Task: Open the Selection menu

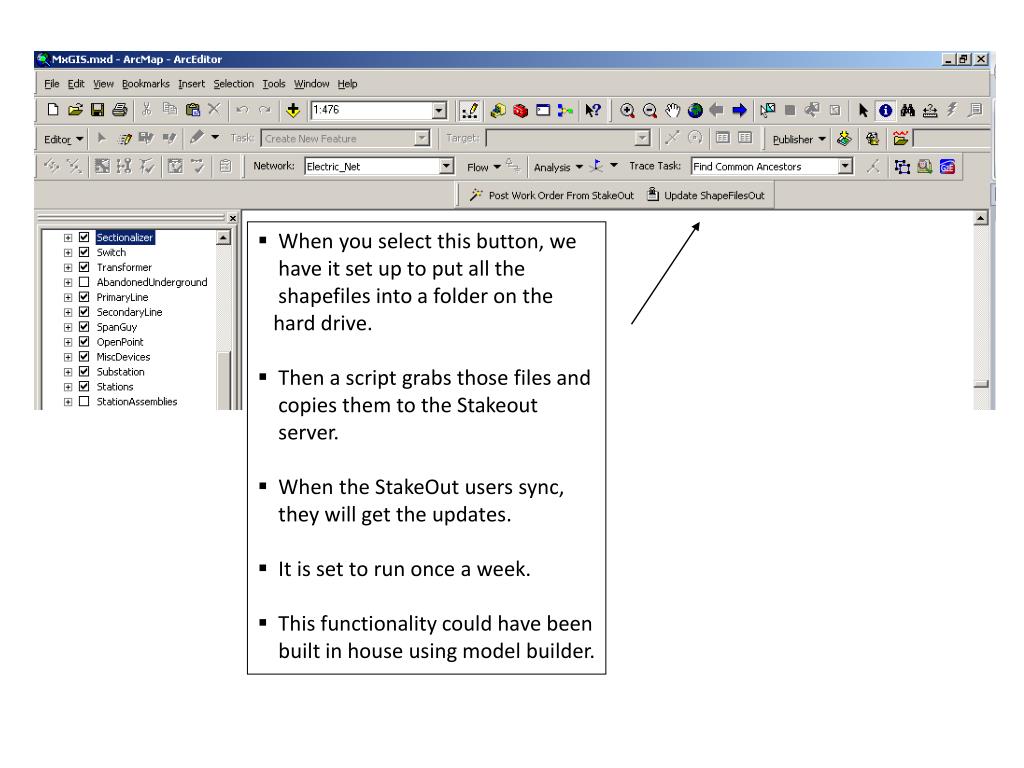Action: [x=233, y=84]
